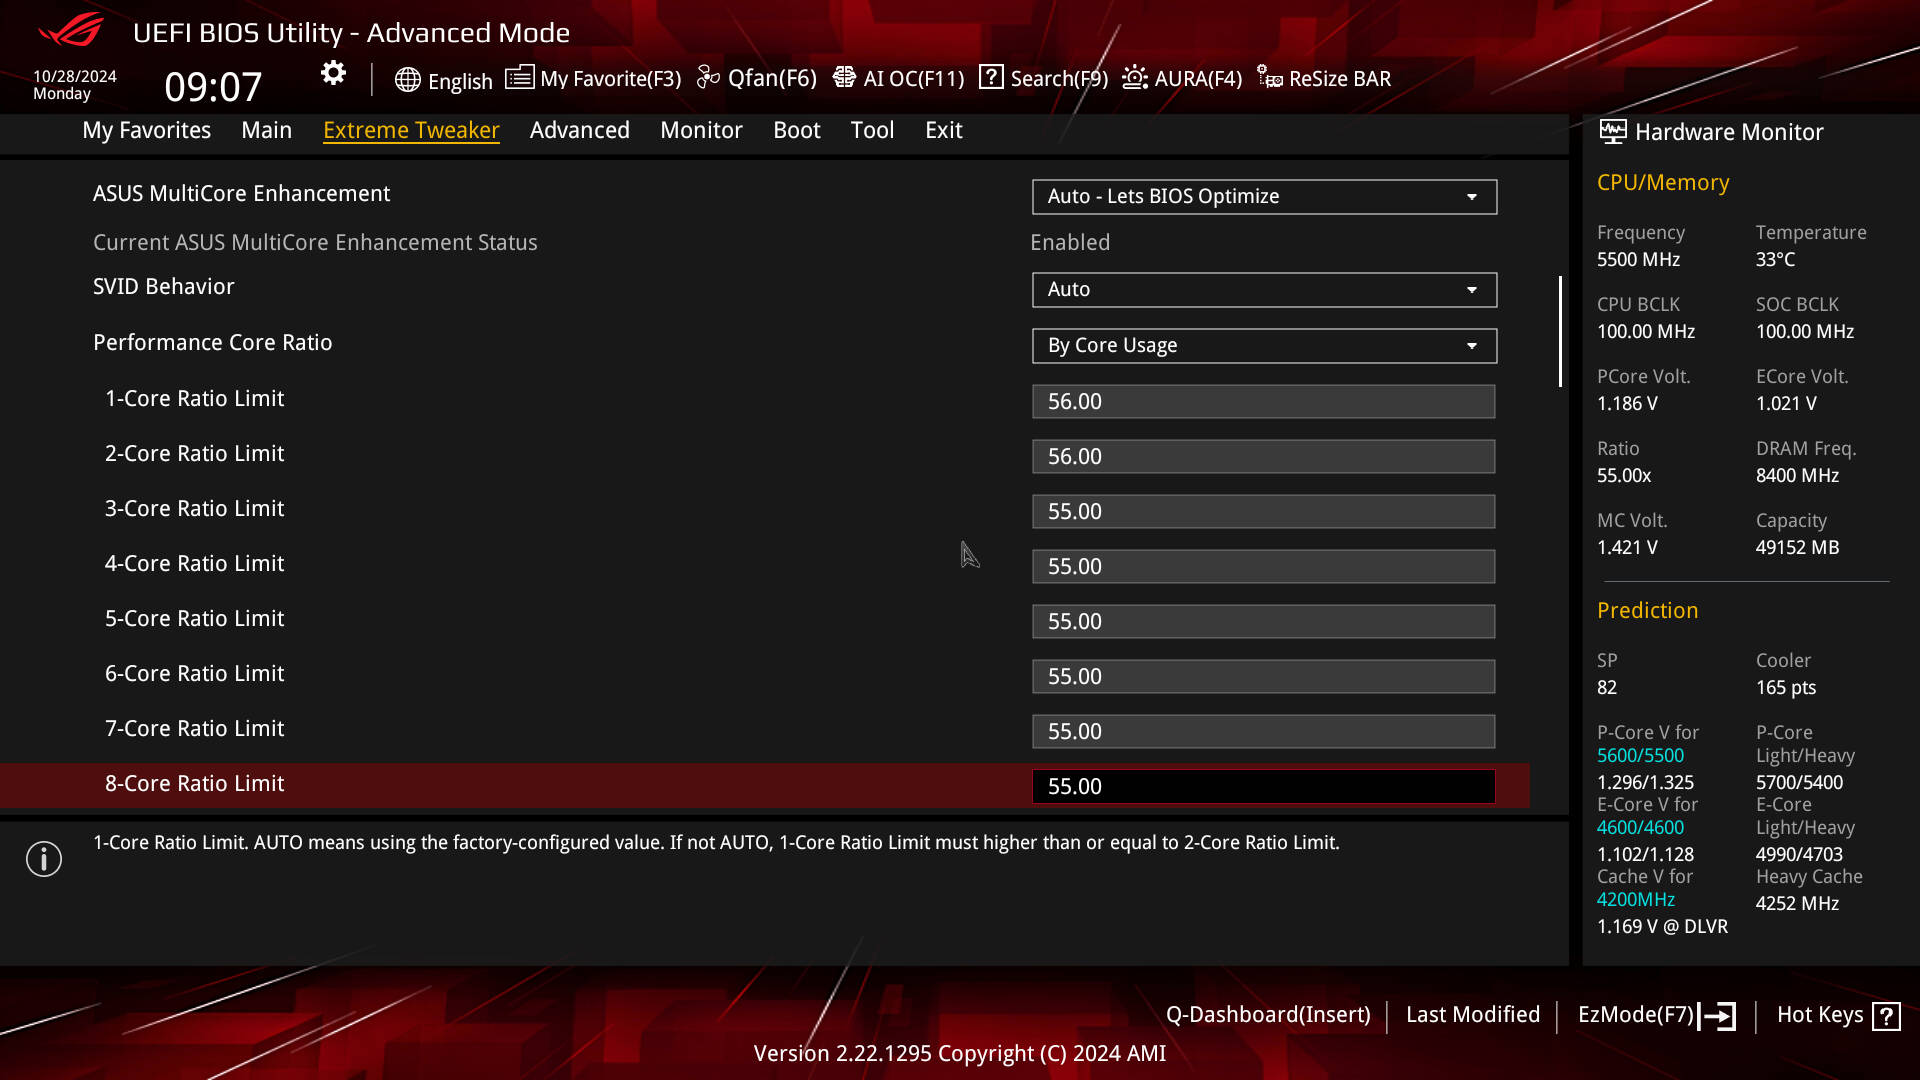Open the SVID Behavior dropdown
The height and width of the screenshot is (1080, 1920).
1264,290
